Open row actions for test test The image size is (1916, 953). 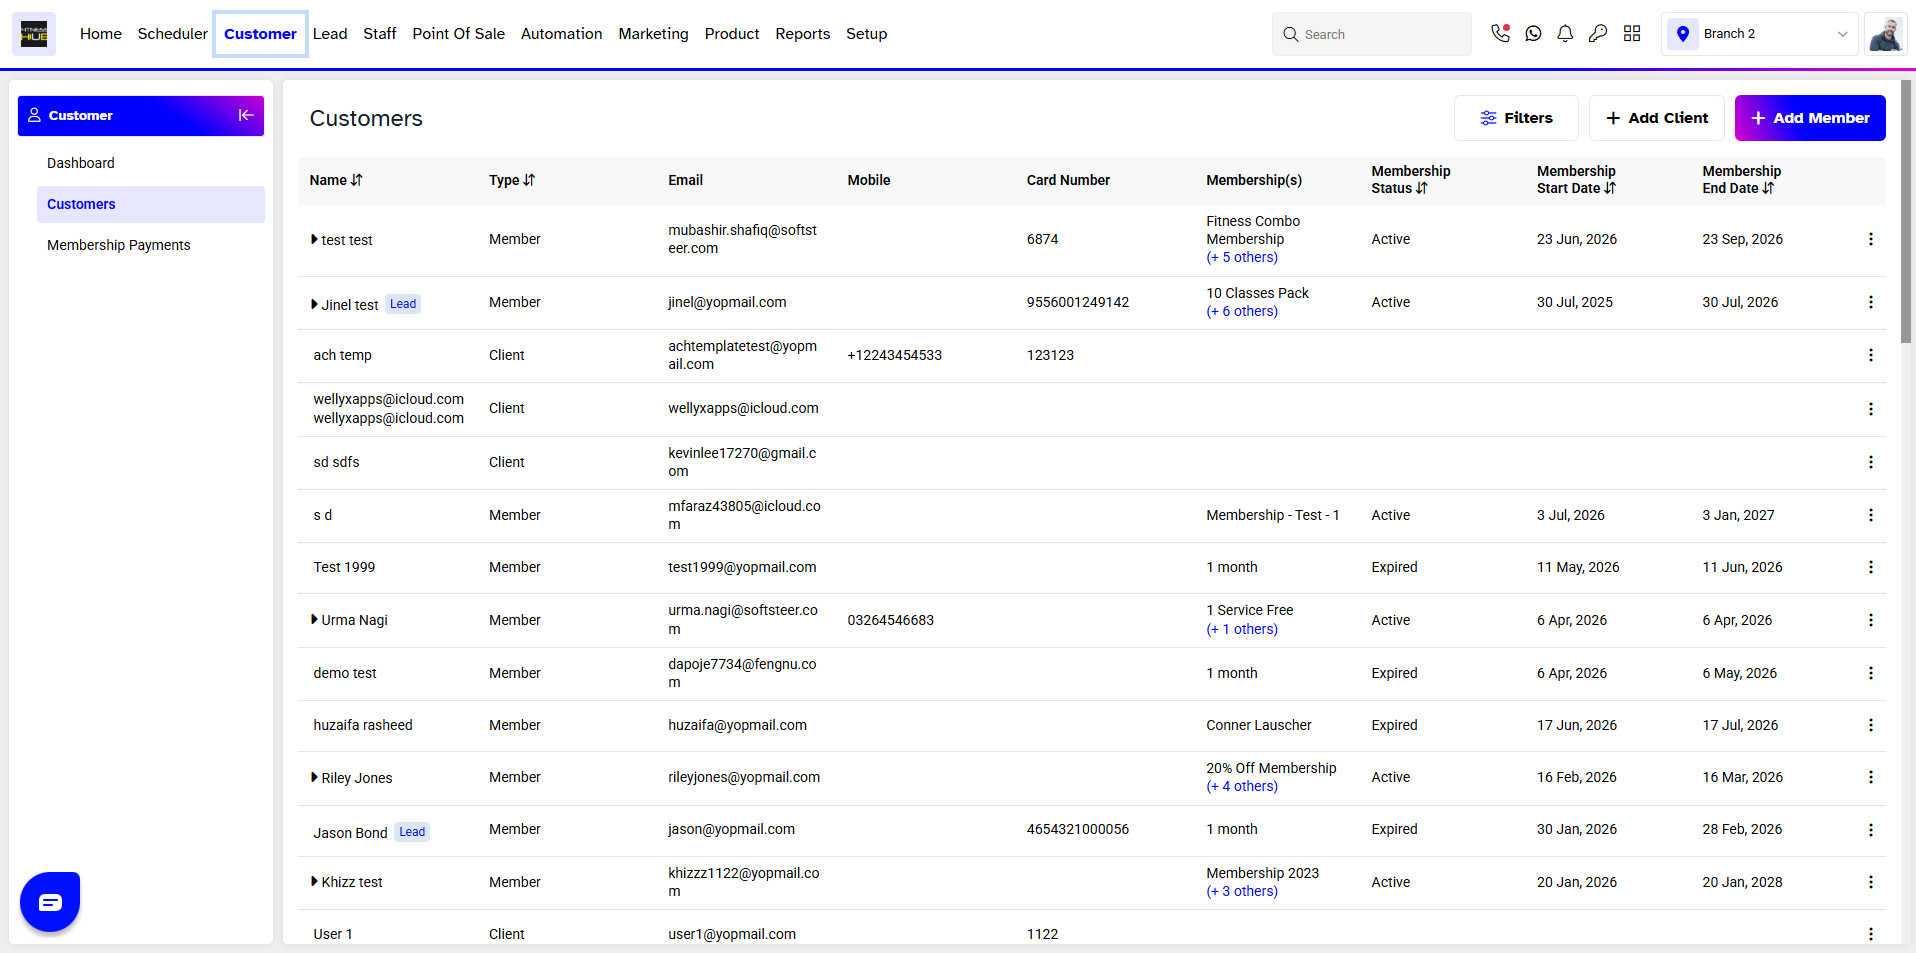click(x=1871, y=239)
